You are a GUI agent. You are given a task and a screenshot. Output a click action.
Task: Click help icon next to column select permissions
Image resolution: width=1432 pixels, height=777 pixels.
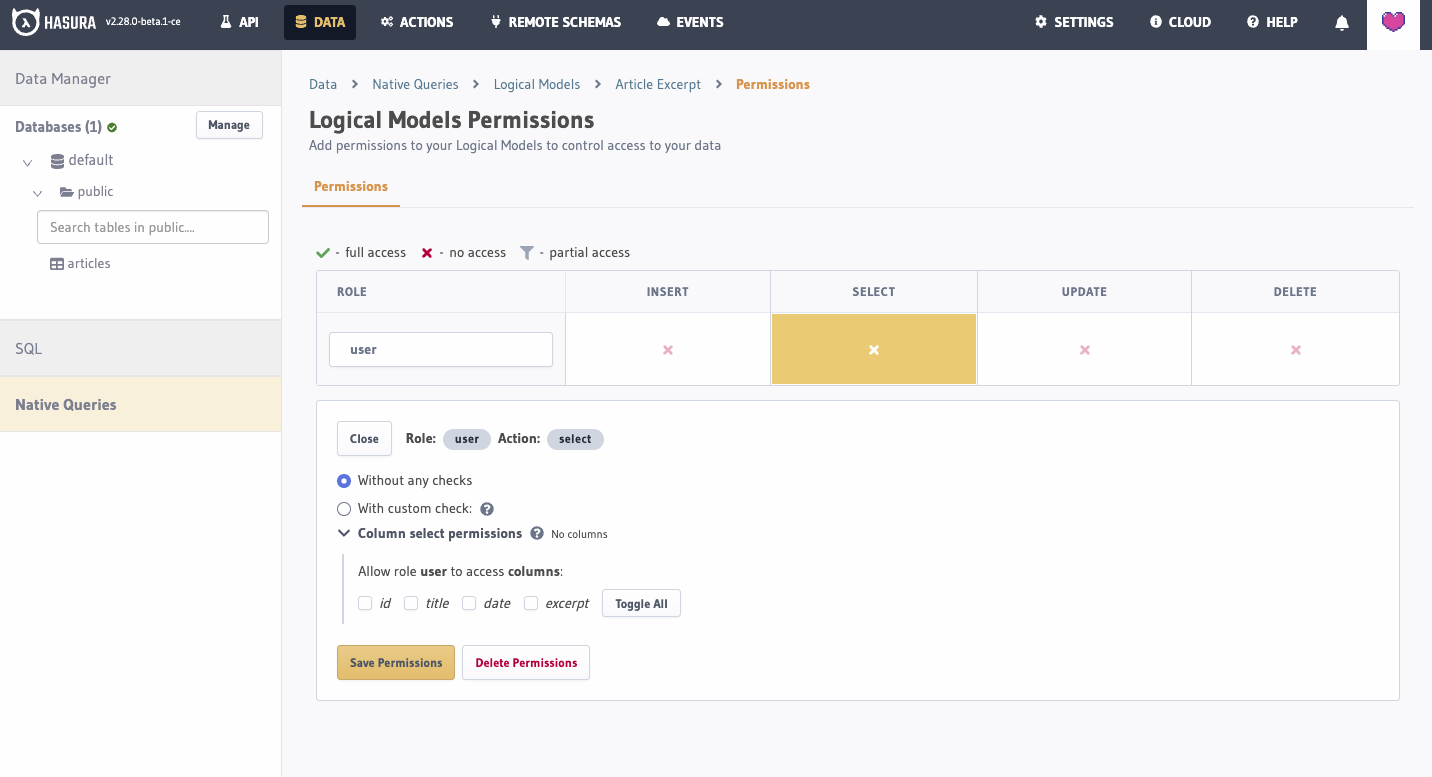[x=537, y=534]
